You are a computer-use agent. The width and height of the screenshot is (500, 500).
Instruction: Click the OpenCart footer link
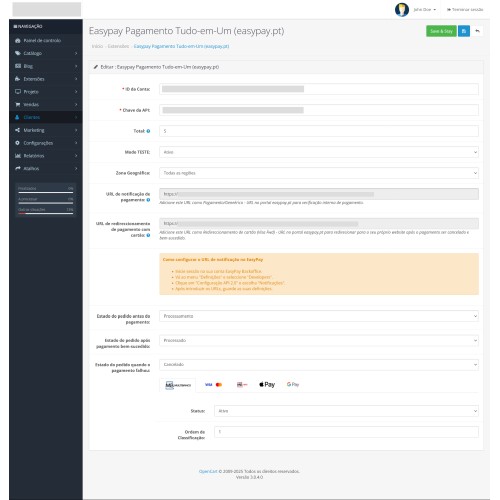point(208,471)
